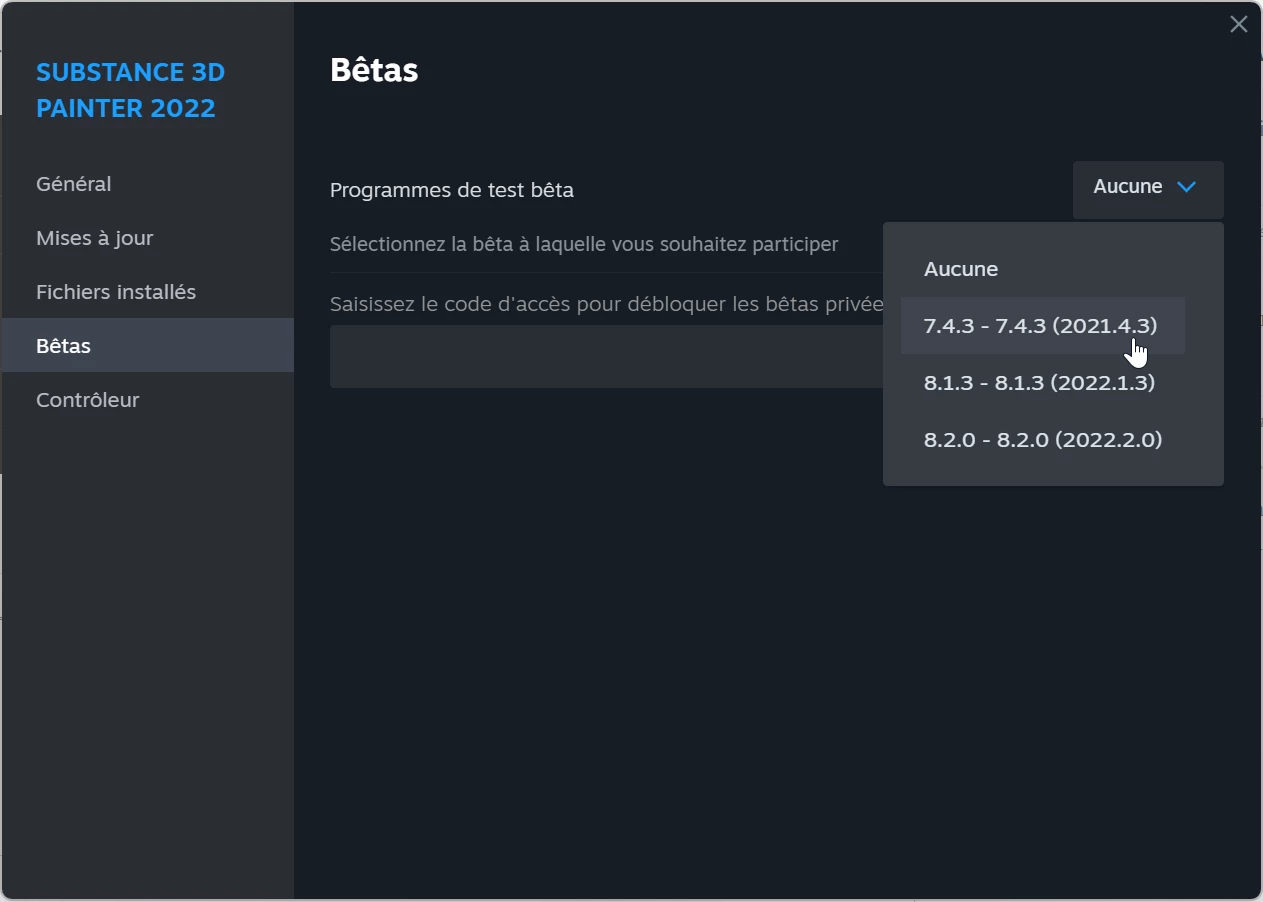Select beta 8.1.3 (2022.1.3)

pos(1043,383)
